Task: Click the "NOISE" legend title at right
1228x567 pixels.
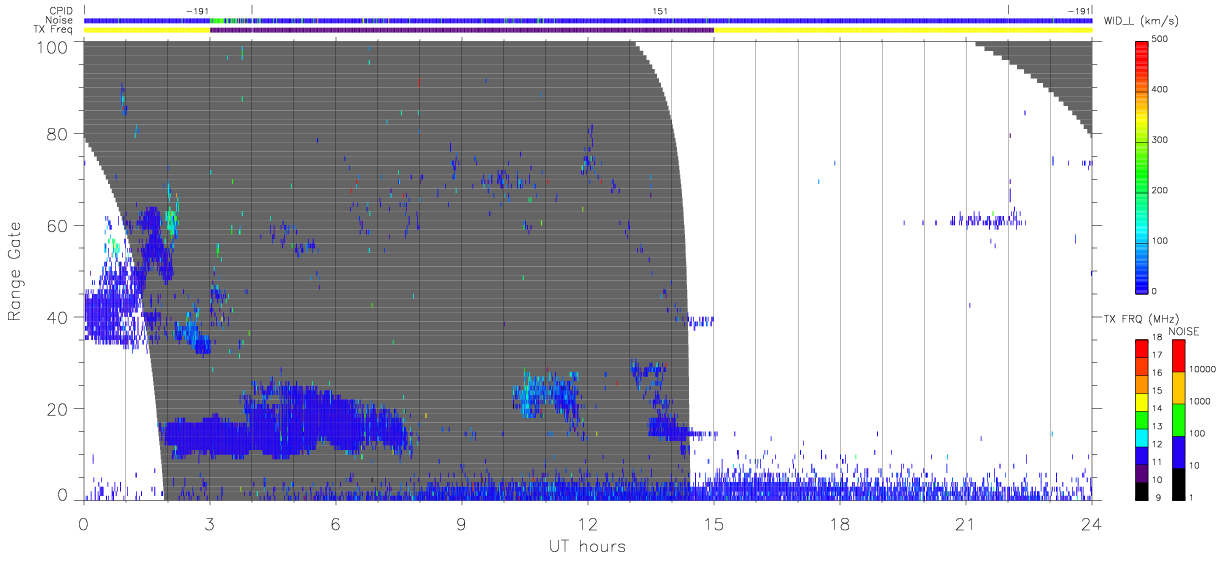Action: click(x=1184, y=330)
